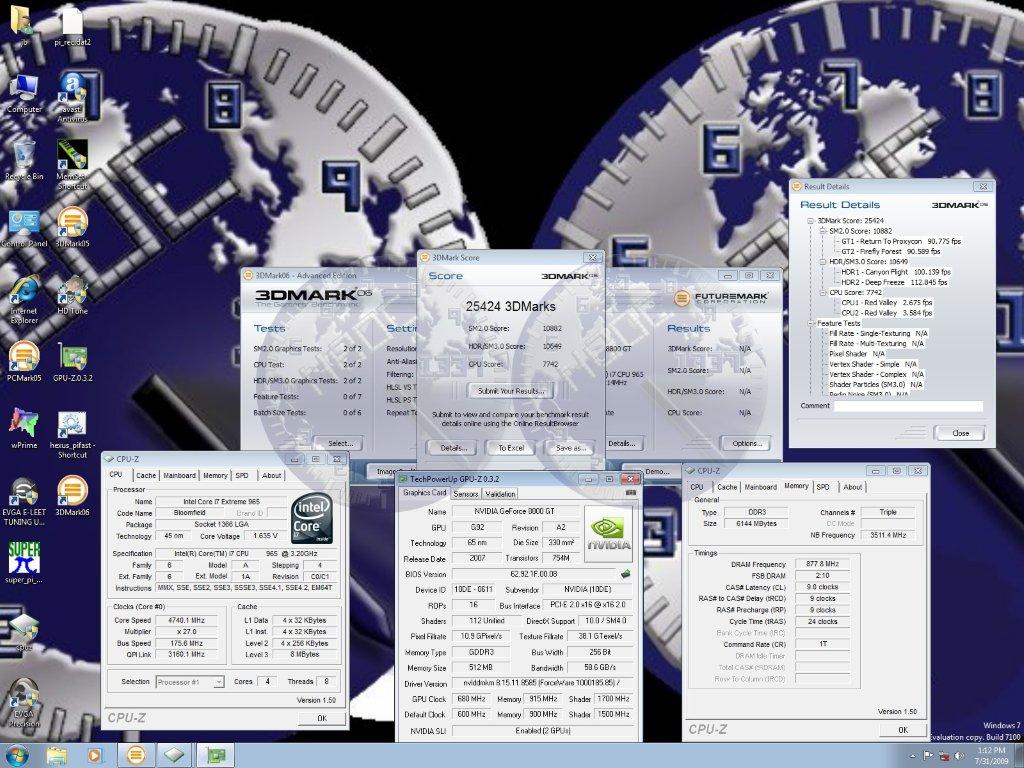The image size is (1024, 768).
Task: Launch wPrime from the desktop
Action: click(24, 428)
